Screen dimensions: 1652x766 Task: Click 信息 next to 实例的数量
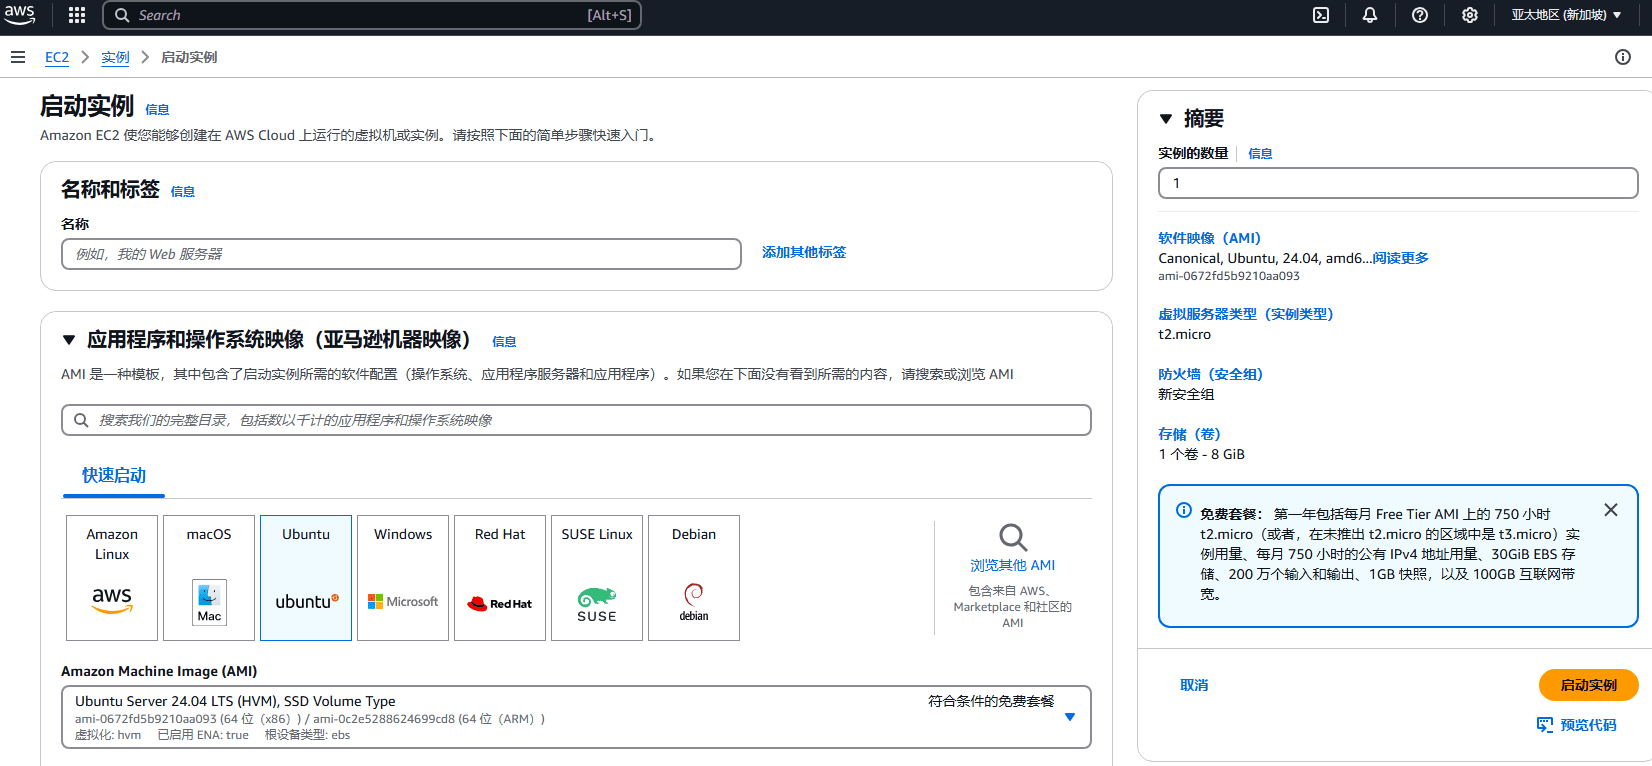pos(1260,154)
